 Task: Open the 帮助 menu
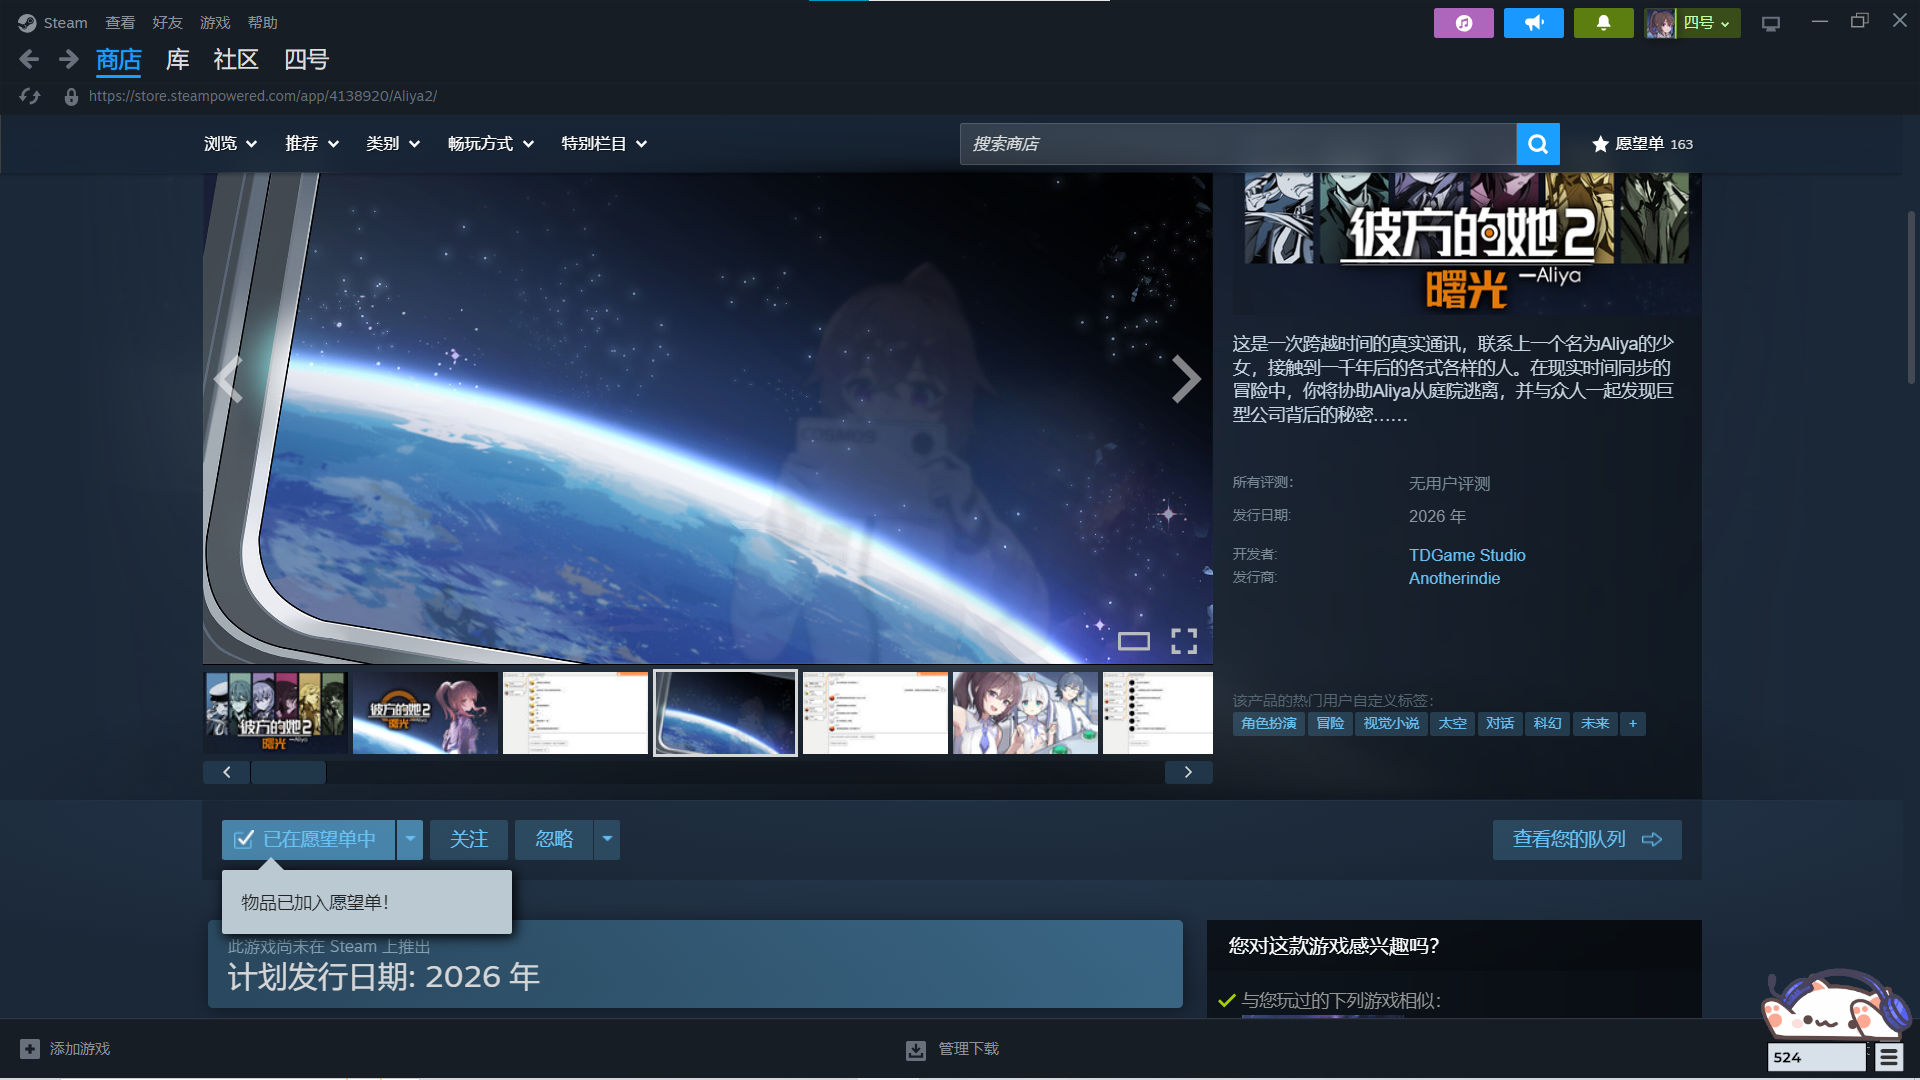[x=263, y=23]
